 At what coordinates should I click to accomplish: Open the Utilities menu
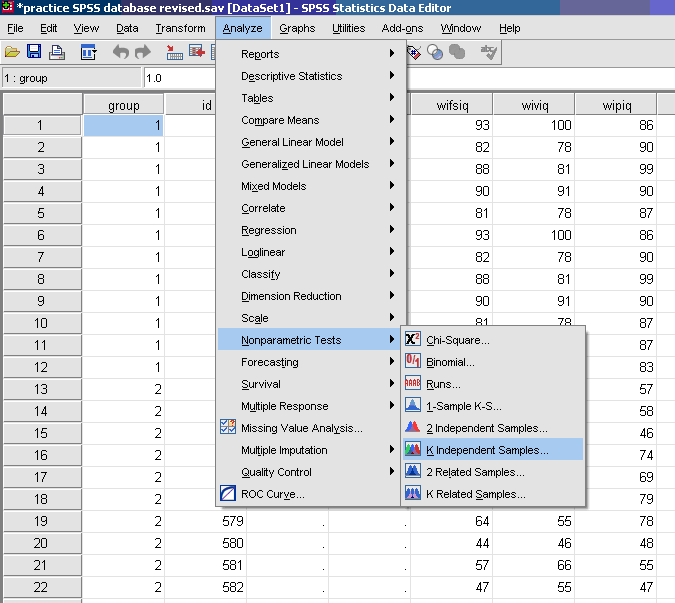348,28
